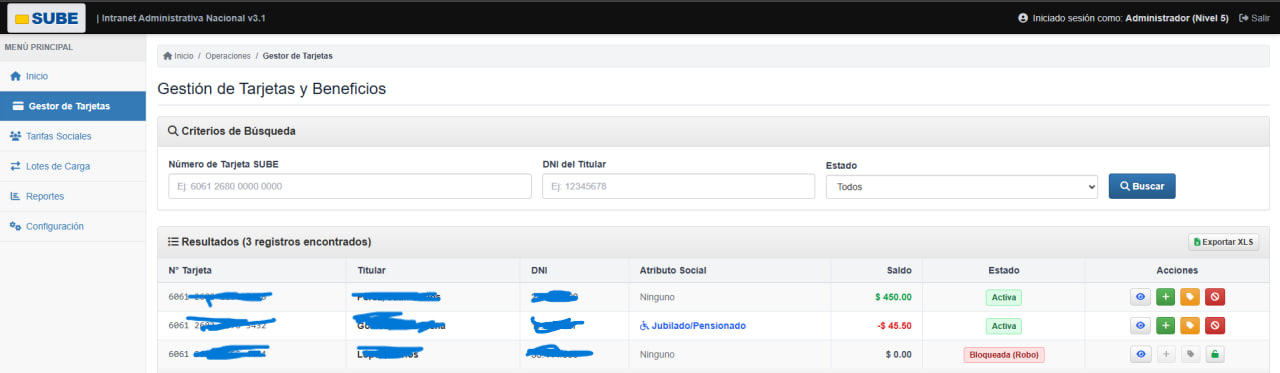View details of the Jubilado/Pensionado card
The height and width of the screenshot is (373, 1280).
pyautogui.click(x=1141, y=325)
